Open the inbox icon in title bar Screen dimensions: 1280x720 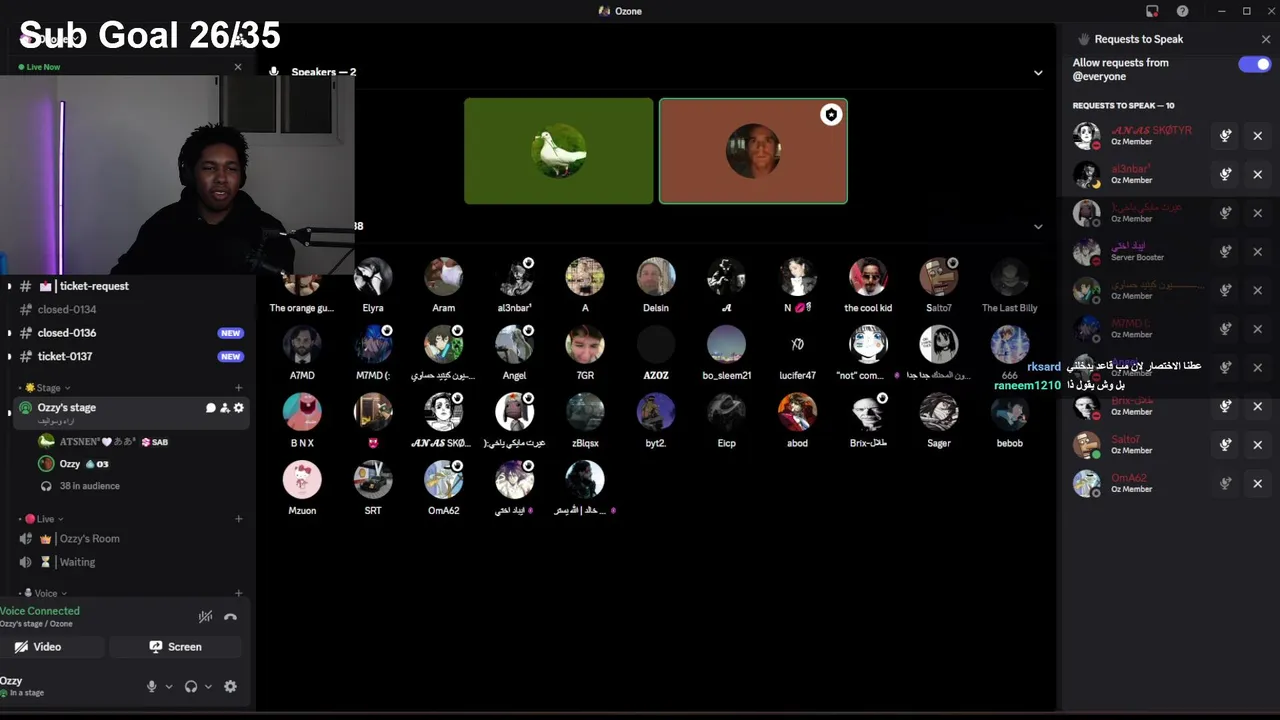coord(1152,11)
